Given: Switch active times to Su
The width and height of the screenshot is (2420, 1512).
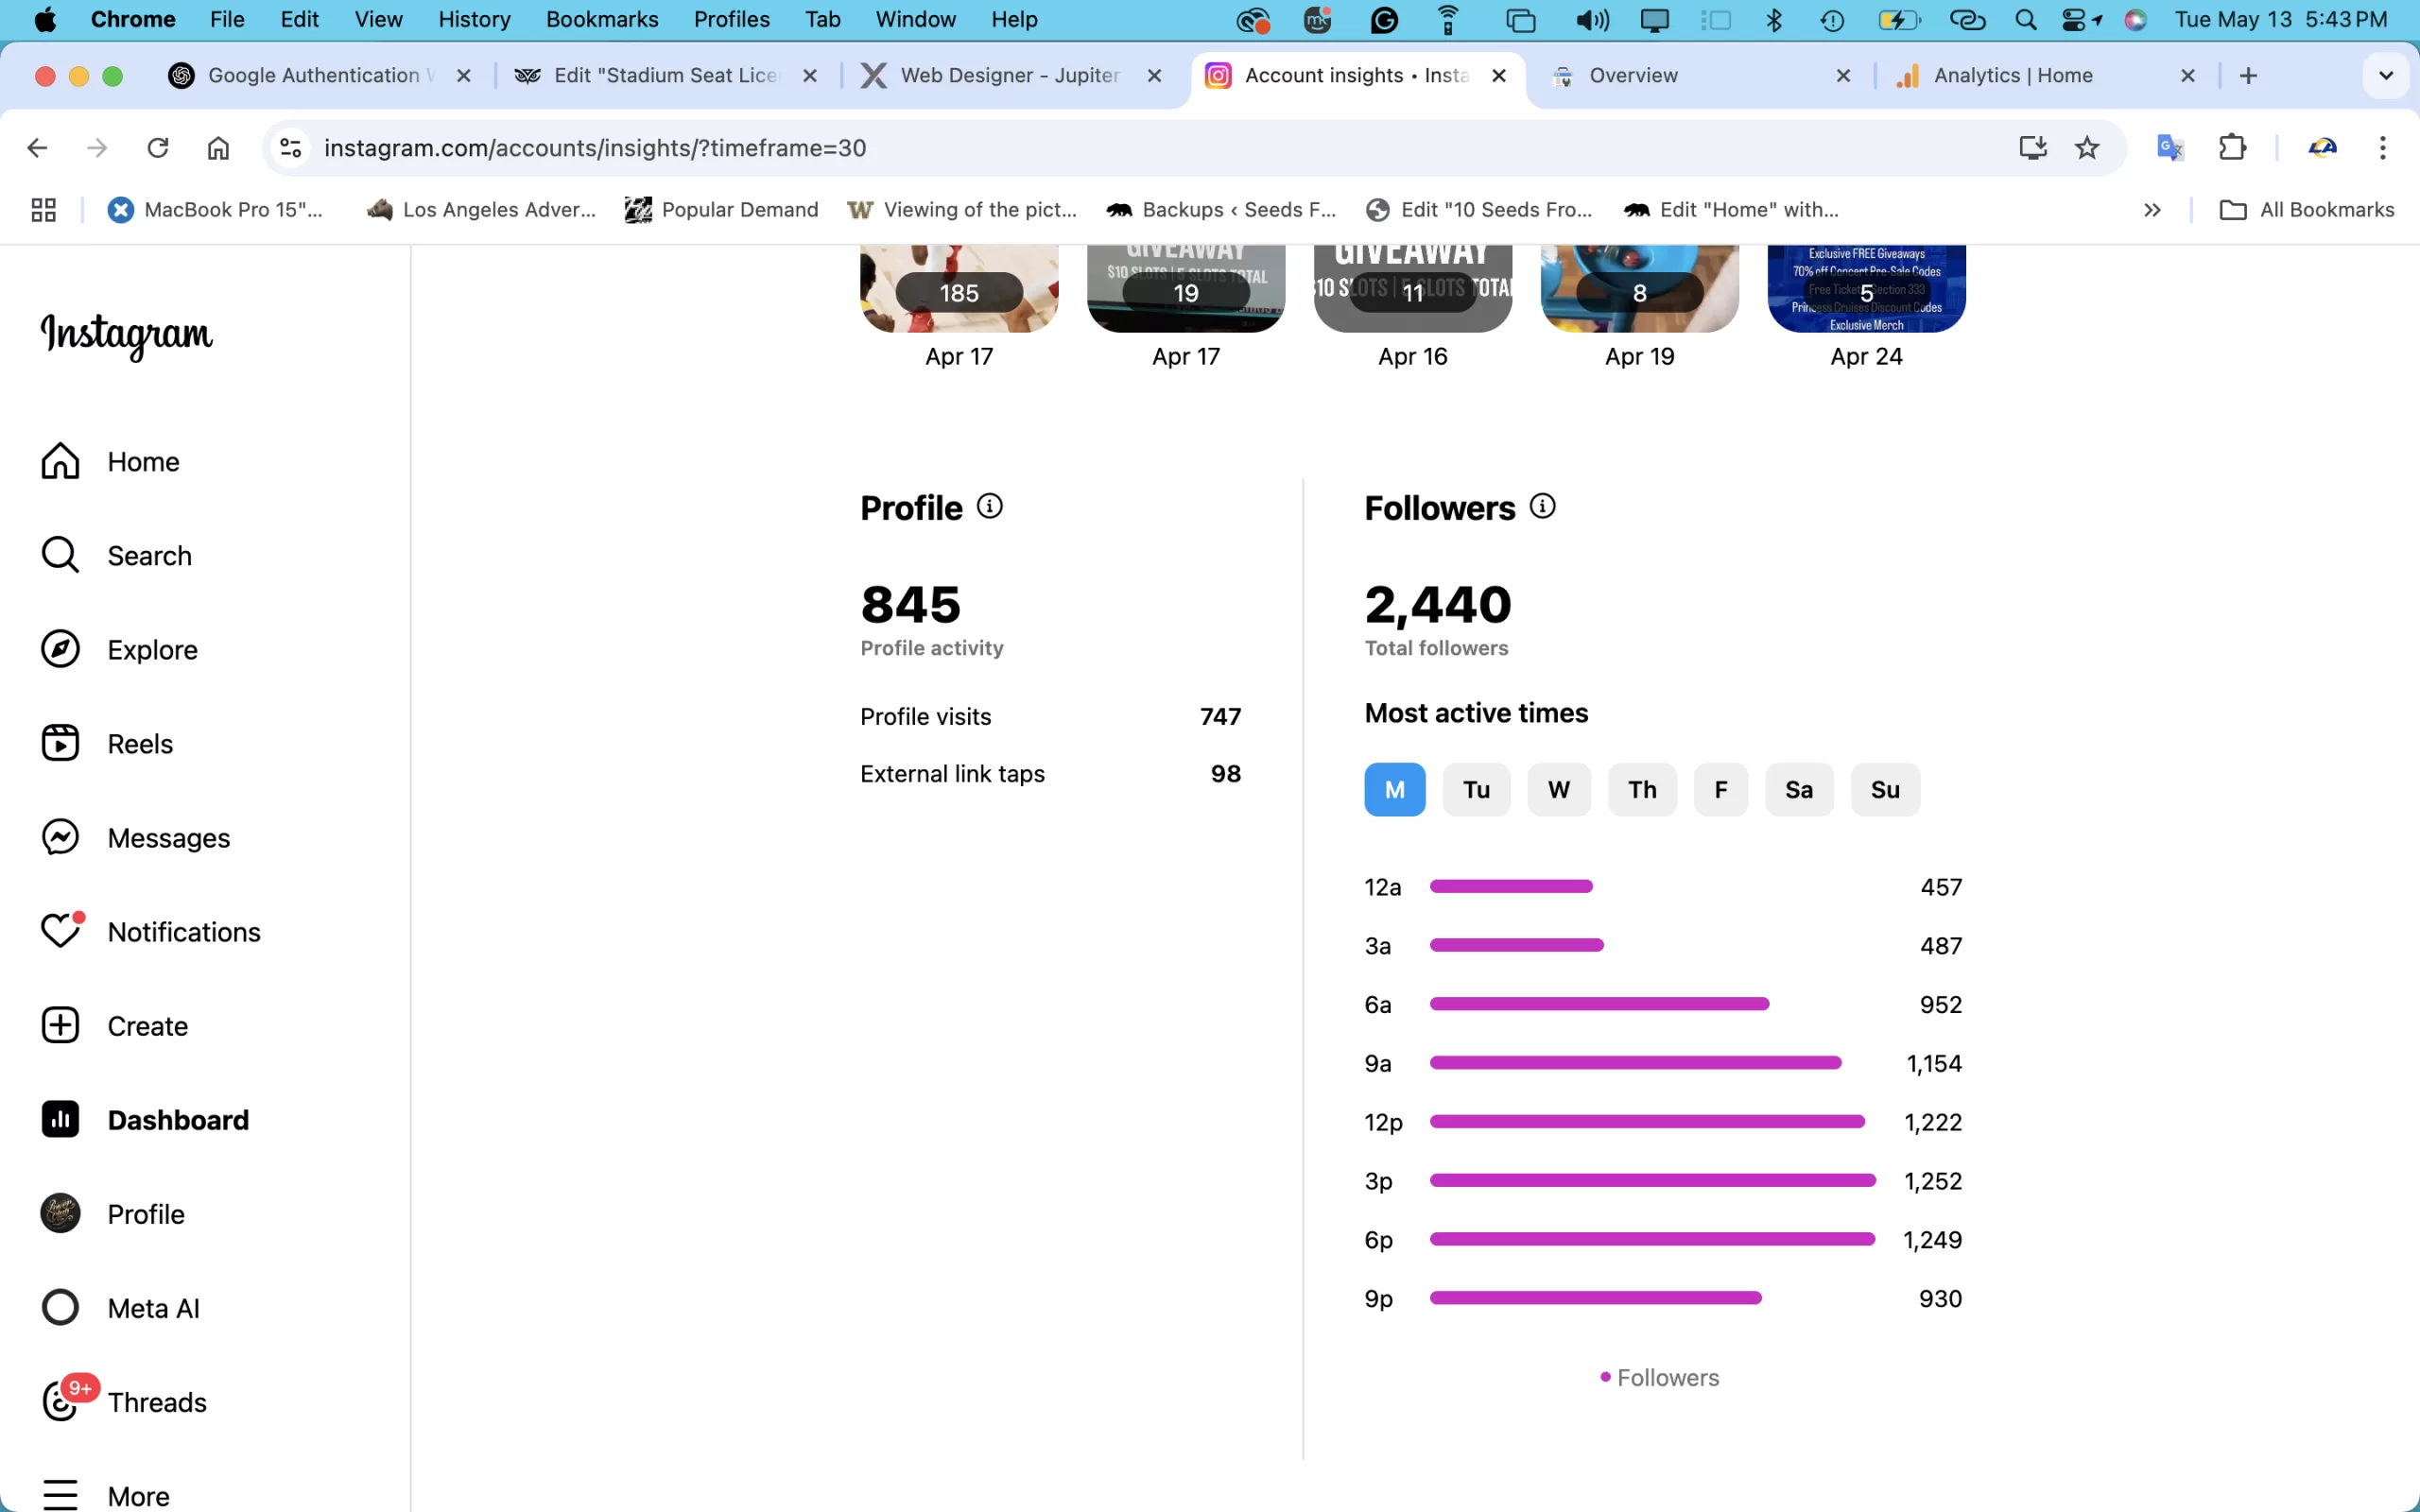Looking at the screenshot, I should (x=1884, y=790).
